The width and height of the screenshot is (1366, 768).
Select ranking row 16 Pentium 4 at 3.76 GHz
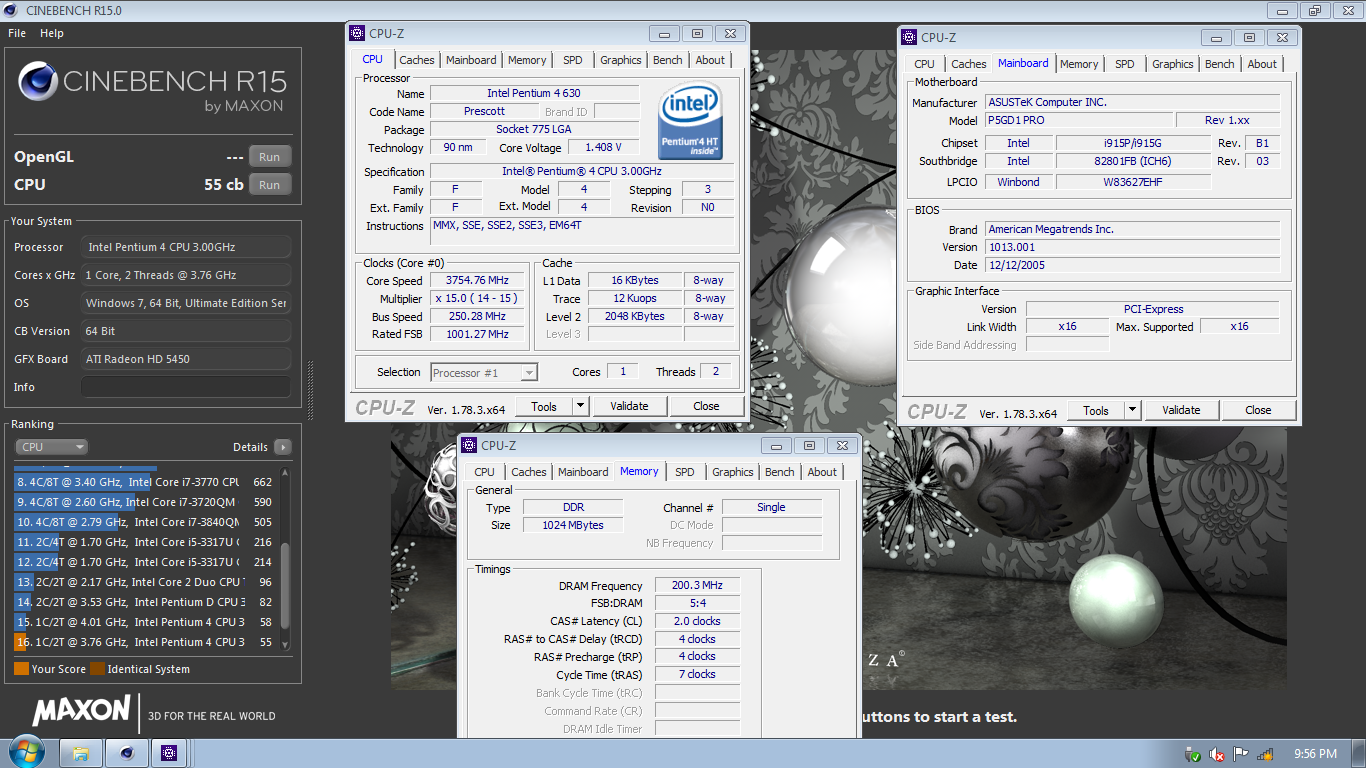coord(145,642)
